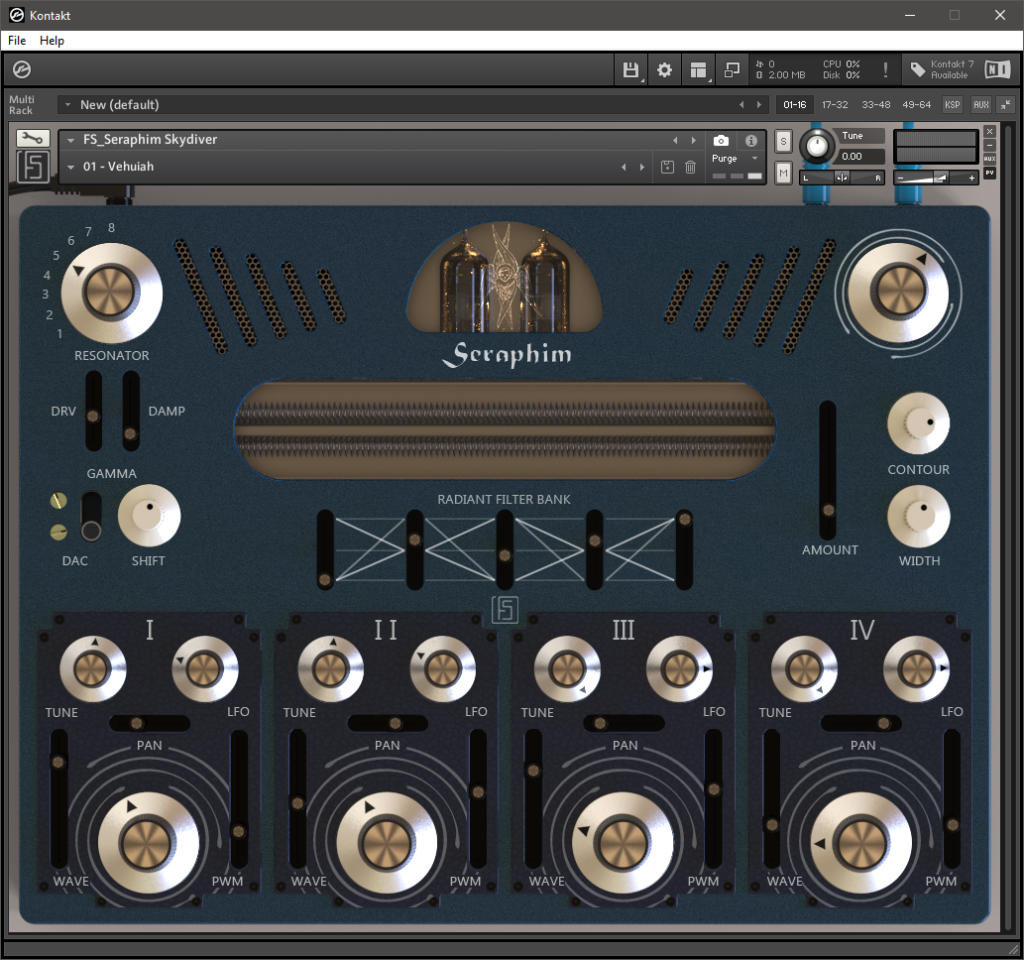
Task: Click the Native Instruments NI logo
Action: pyautogui.click(x=997, y=69)
